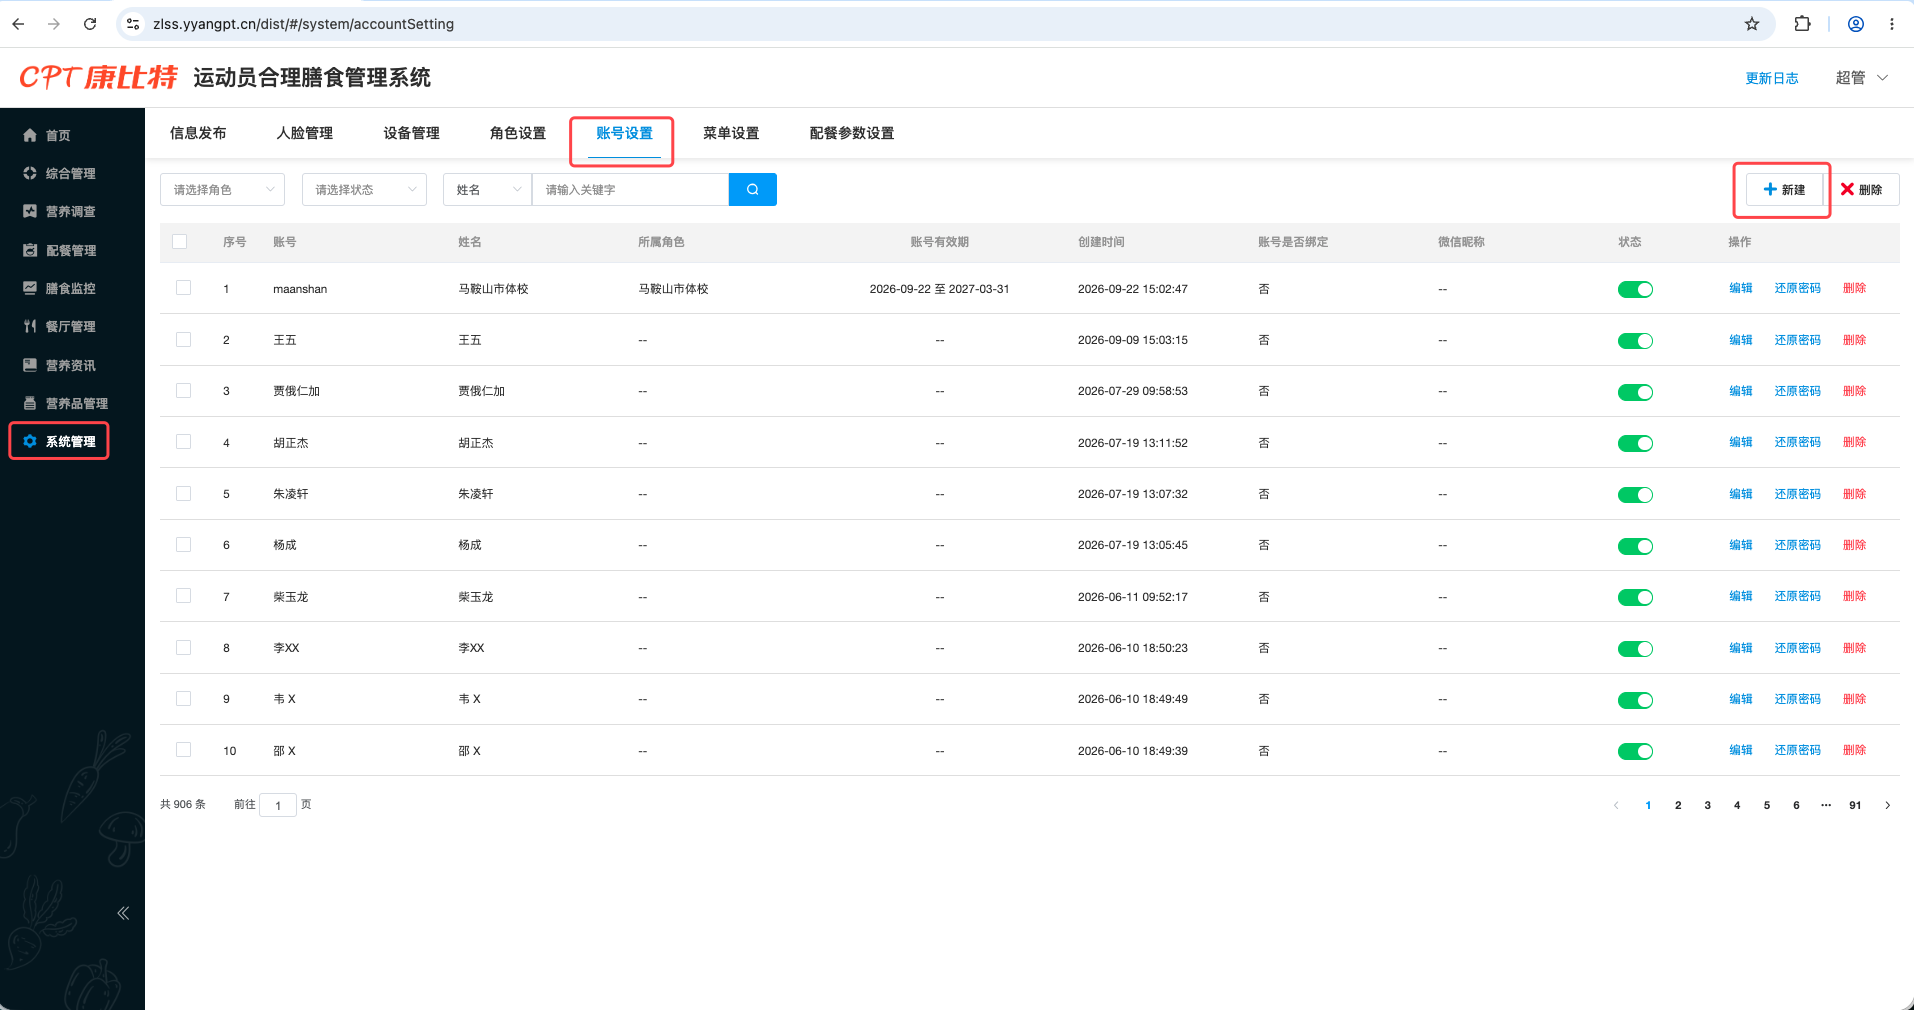Image resolution: width=1914 pixels, height=1010 pixels.
Task: Open the 请选择角色 dropdown
Action: tap(222, 189)
